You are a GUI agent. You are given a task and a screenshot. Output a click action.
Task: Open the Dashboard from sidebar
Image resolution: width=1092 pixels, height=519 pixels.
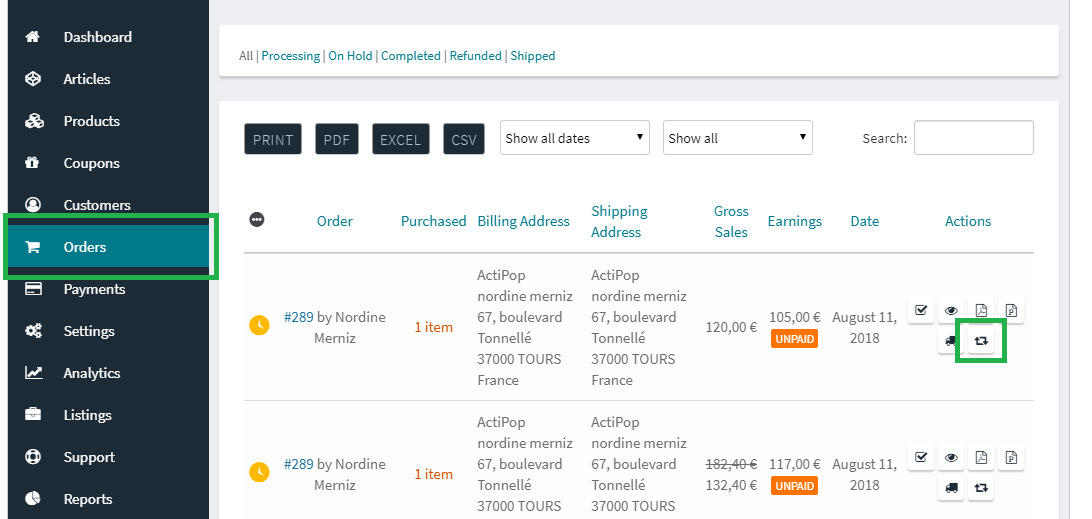point(97,37)
